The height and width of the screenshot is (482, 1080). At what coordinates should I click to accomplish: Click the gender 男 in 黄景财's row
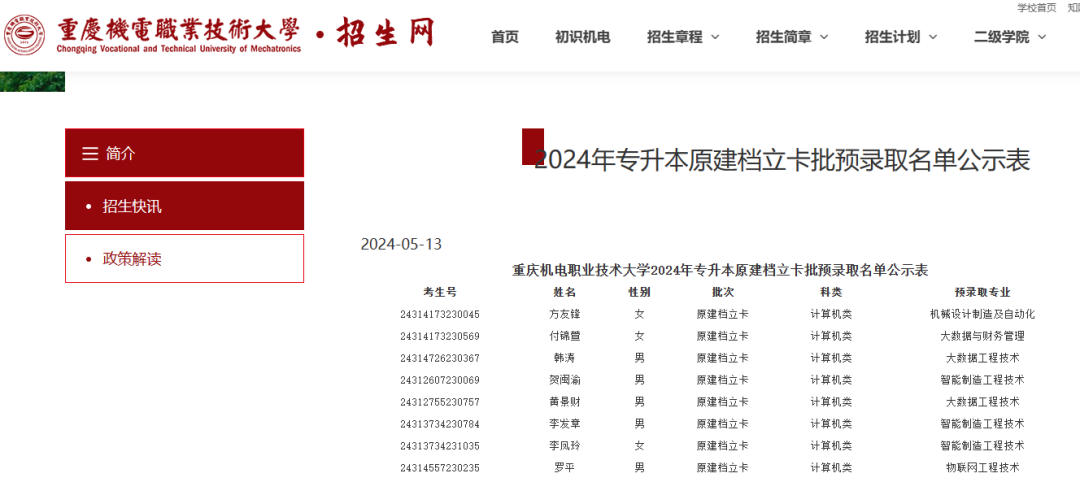click(x=639, y=402)
